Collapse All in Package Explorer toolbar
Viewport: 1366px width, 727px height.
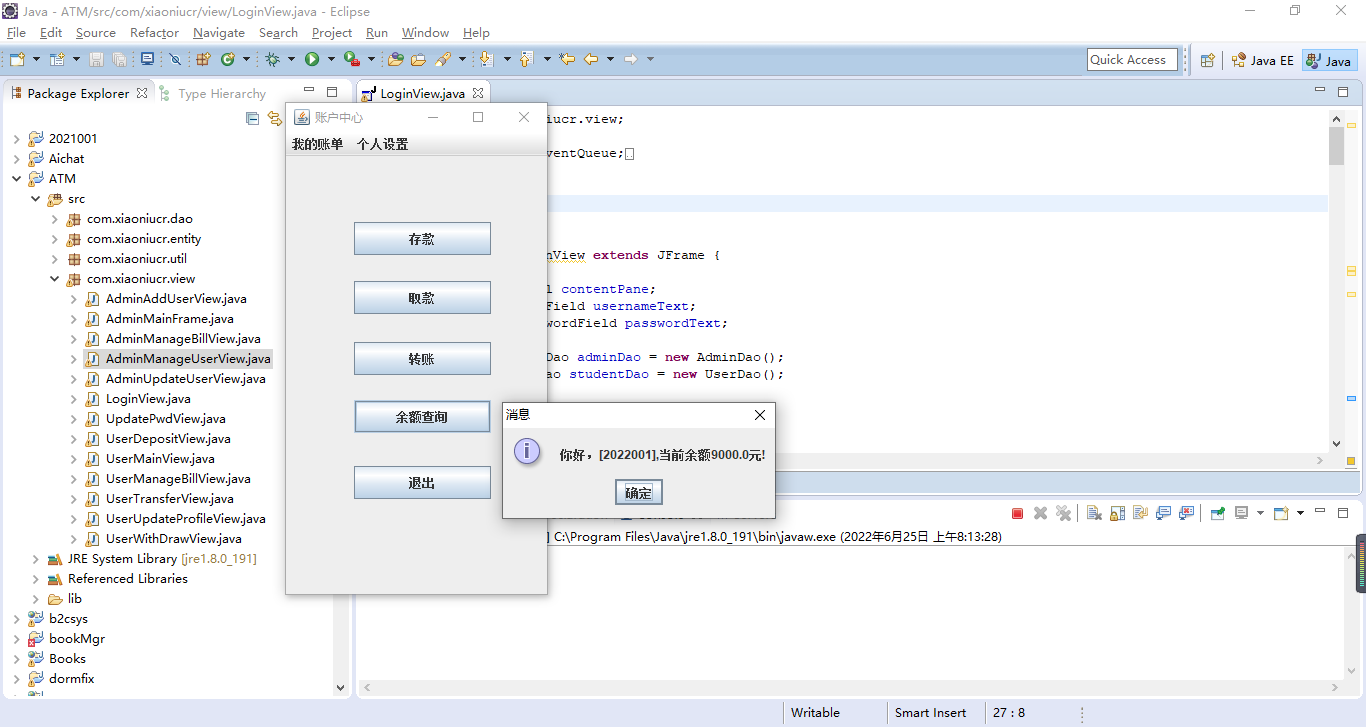[252, 119]
